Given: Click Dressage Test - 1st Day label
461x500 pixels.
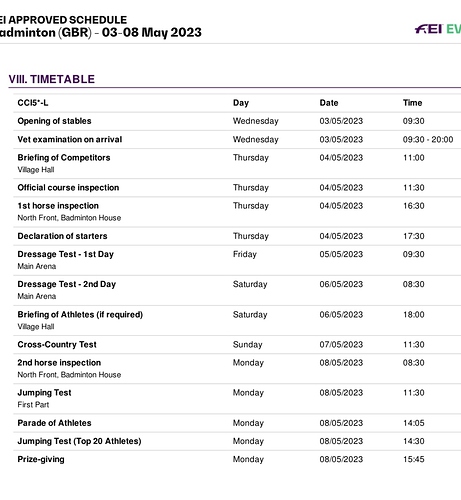Looking at the screenshot, I should tap(66, 254).
